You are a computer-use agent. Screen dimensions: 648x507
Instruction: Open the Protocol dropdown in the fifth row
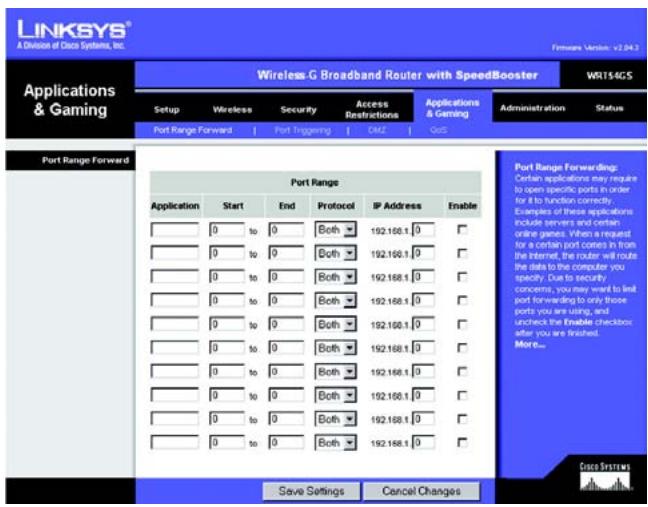click(x=336, y=324)
